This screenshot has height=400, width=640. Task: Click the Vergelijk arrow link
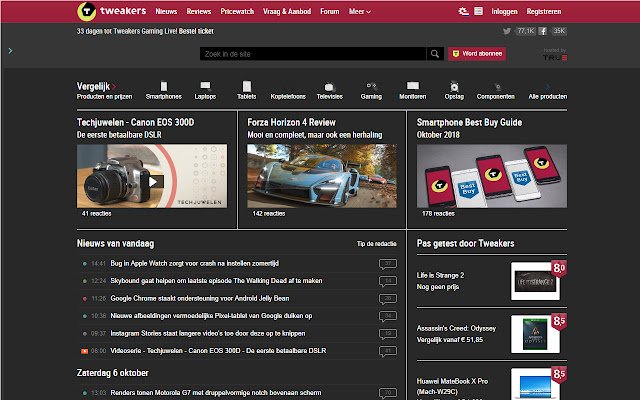tap(114, 87)
